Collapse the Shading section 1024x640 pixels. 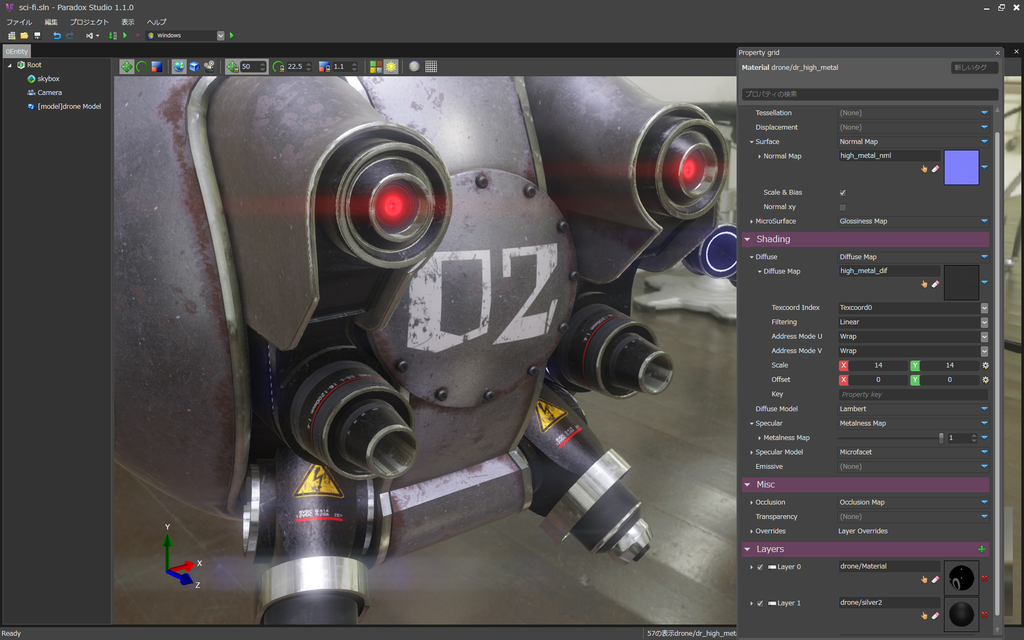[748, 239]
